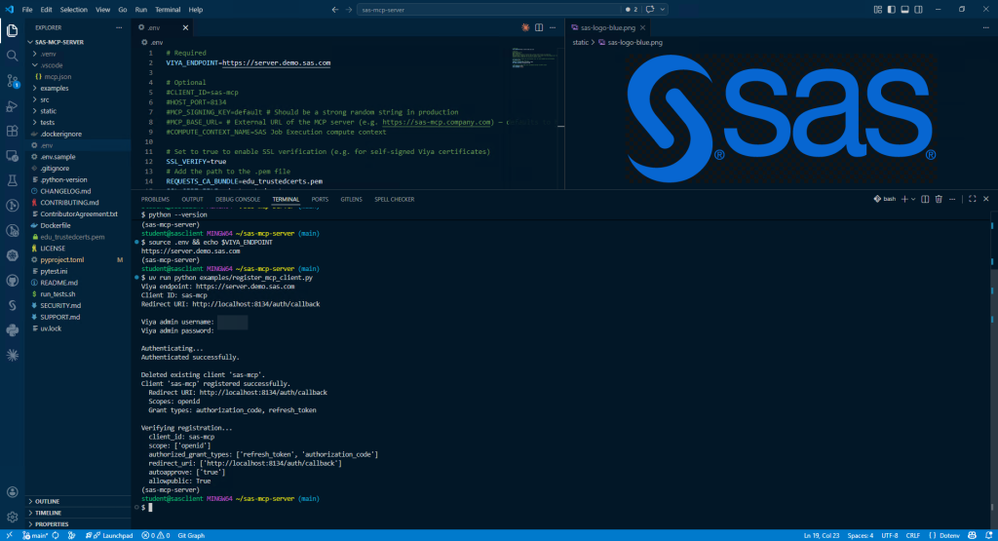
Task: Open the GitHub icon in activity bar
Action: click(x=12, y=280)
